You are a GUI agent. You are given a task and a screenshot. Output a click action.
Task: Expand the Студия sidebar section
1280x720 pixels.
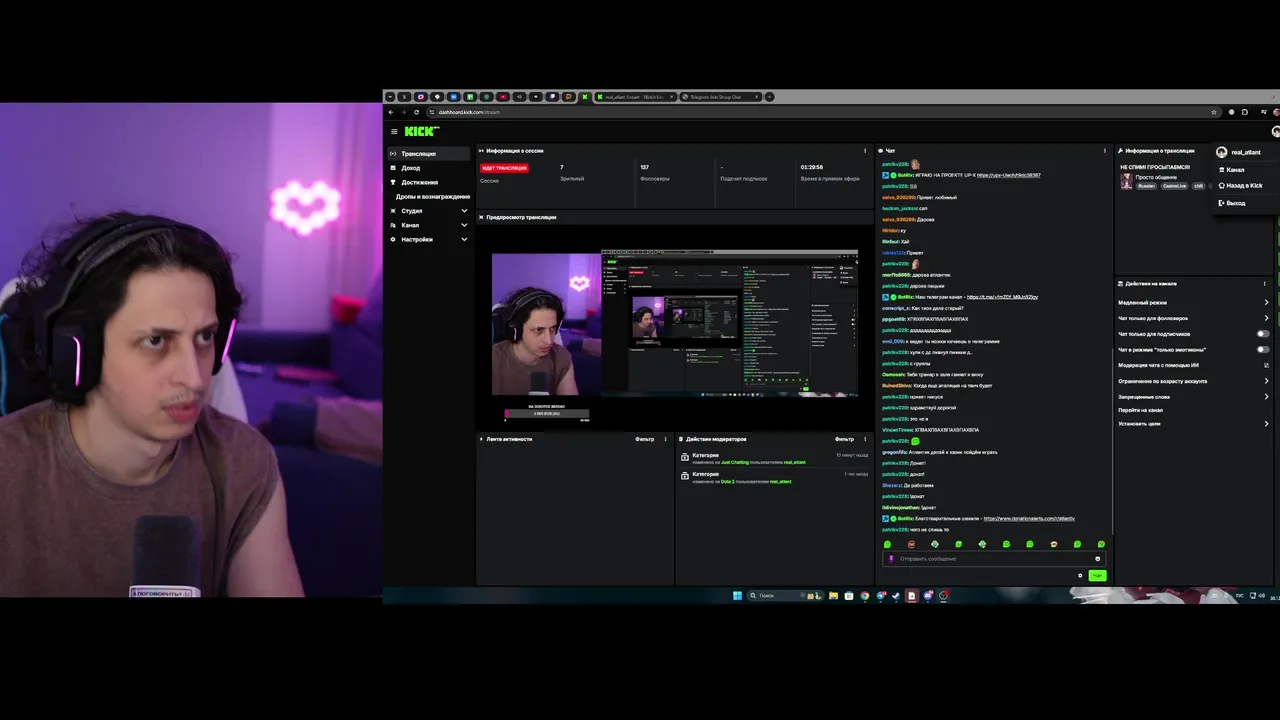point(428,211)
